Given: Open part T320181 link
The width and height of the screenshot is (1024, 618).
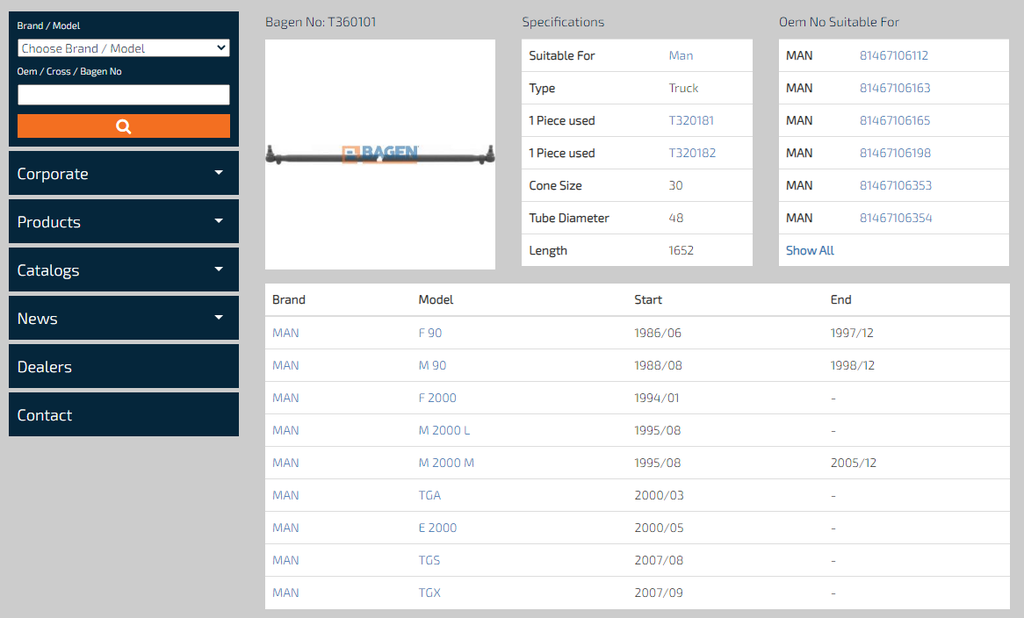Looking at the screenshot, I should (x=691, y=120).
